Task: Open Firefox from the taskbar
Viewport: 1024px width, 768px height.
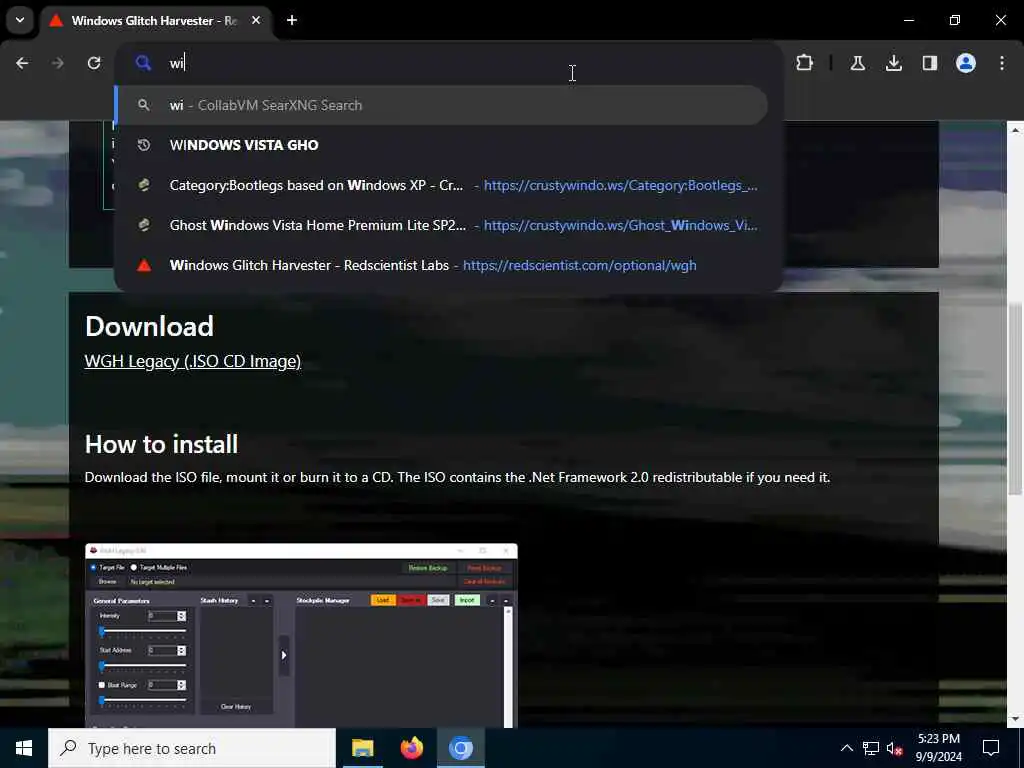Action: 411,748
